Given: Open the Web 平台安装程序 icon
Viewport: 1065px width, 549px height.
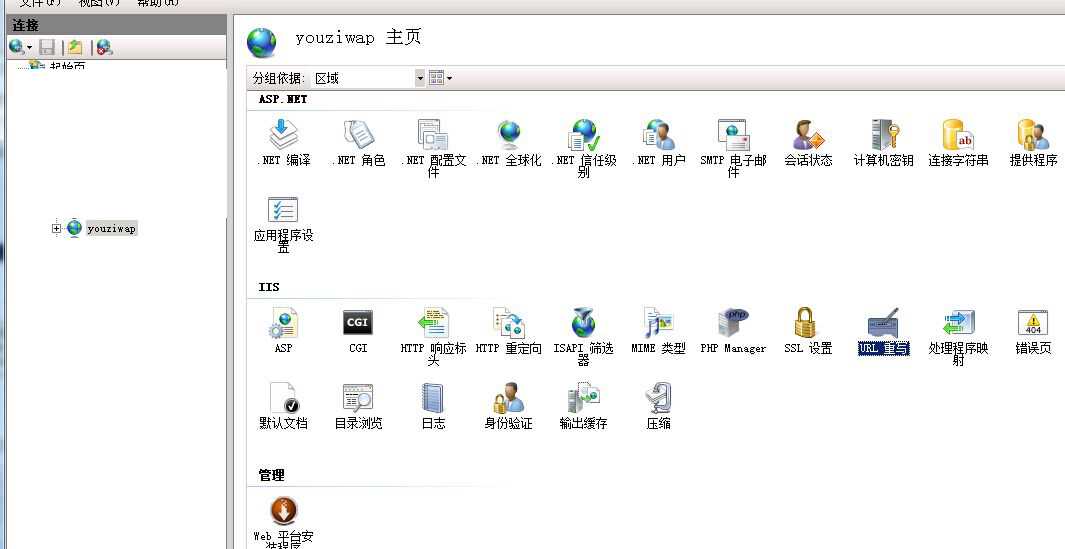Looking at the screenshot, I should (284, 511).
